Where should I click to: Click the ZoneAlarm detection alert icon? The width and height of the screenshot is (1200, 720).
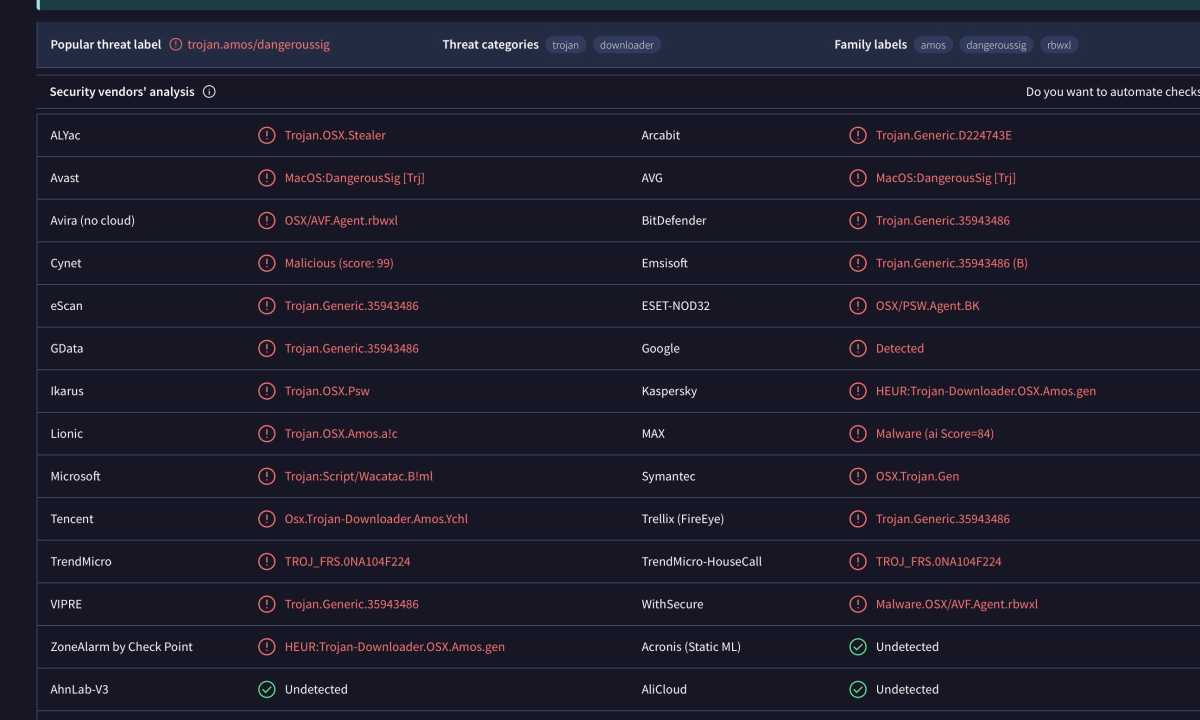266,647
